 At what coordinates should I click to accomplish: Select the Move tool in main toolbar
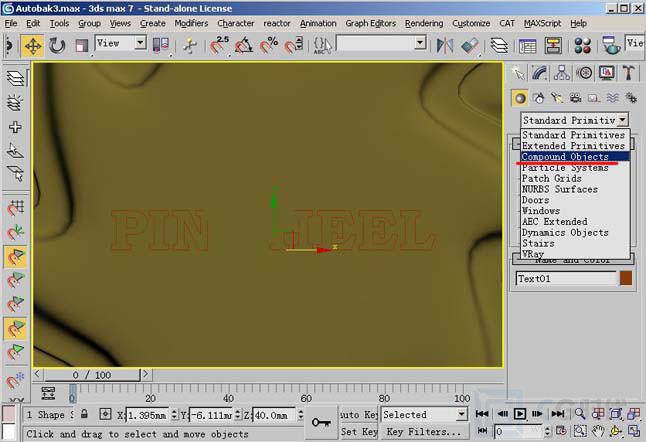[x=33, y=45]
